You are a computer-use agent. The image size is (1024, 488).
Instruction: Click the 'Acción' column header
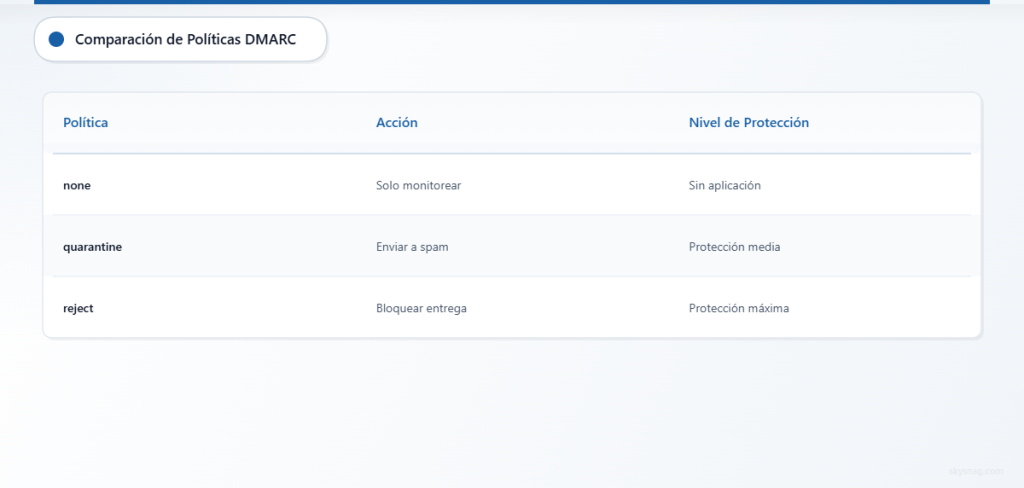click(x=396, y=122)
